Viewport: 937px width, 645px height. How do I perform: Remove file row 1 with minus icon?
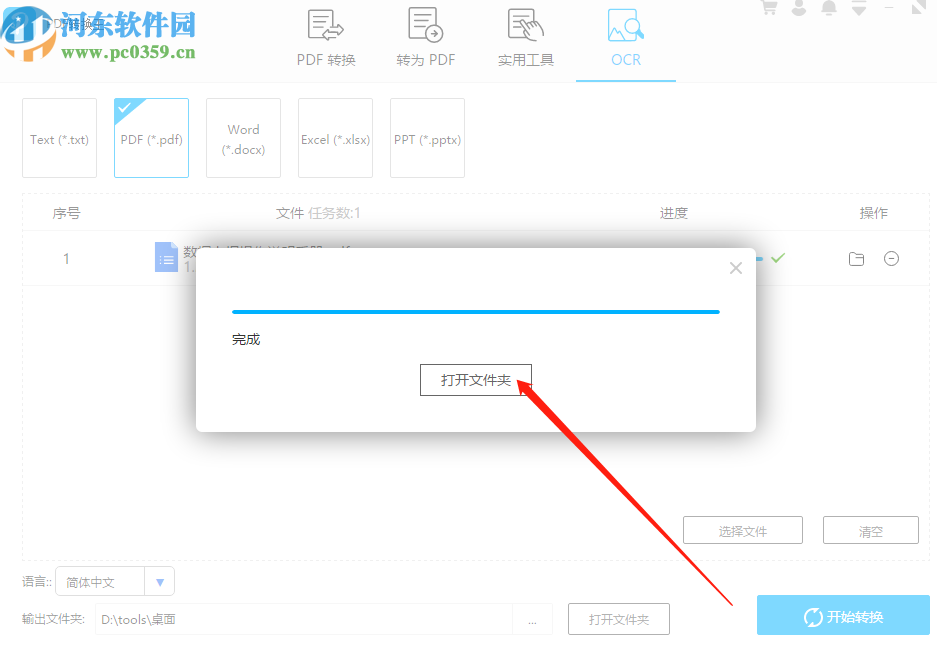point(891,258)
